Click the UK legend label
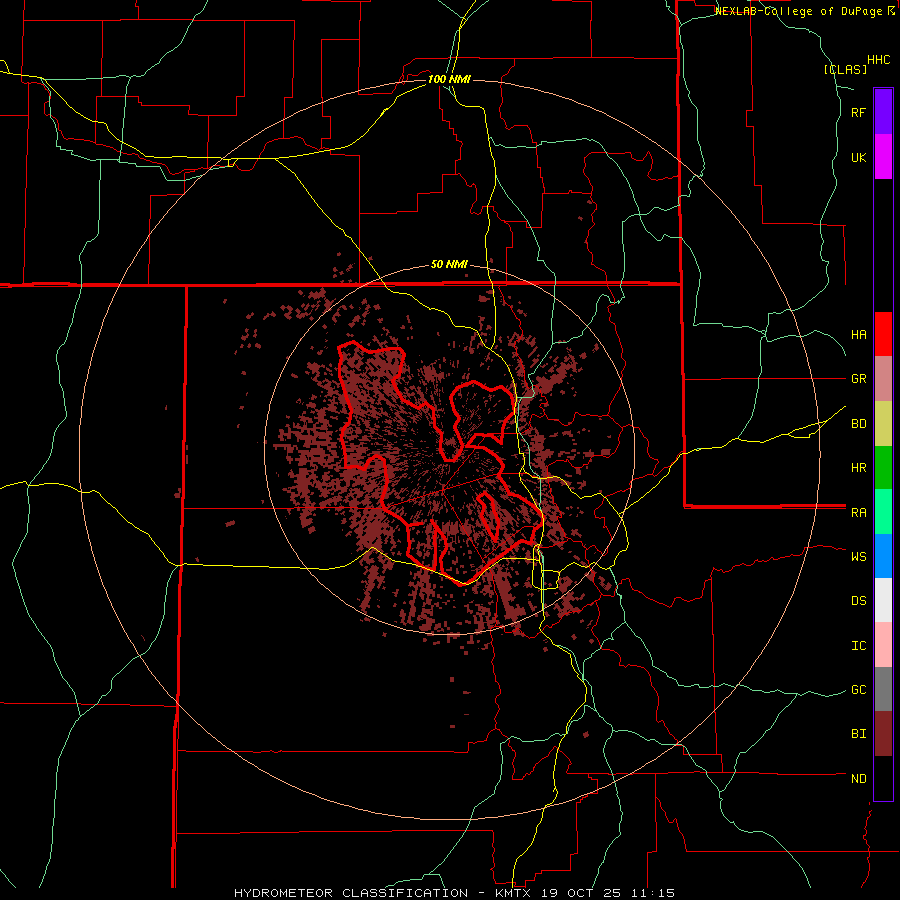 (858, 157)
